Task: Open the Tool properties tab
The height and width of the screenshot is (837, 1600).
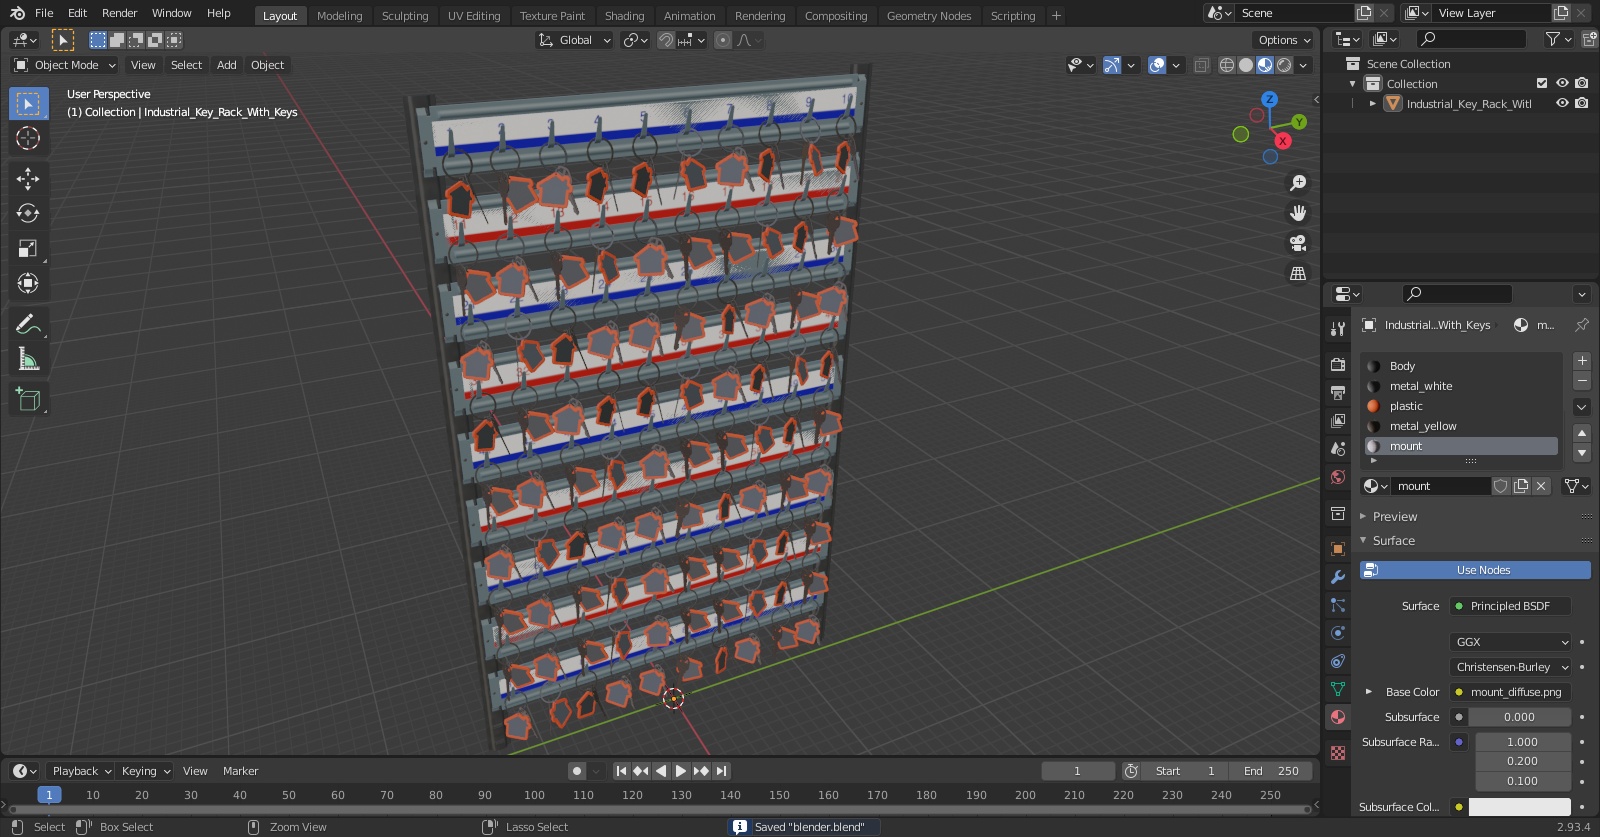Action: pyautogui.click(x=1338, y=329)
